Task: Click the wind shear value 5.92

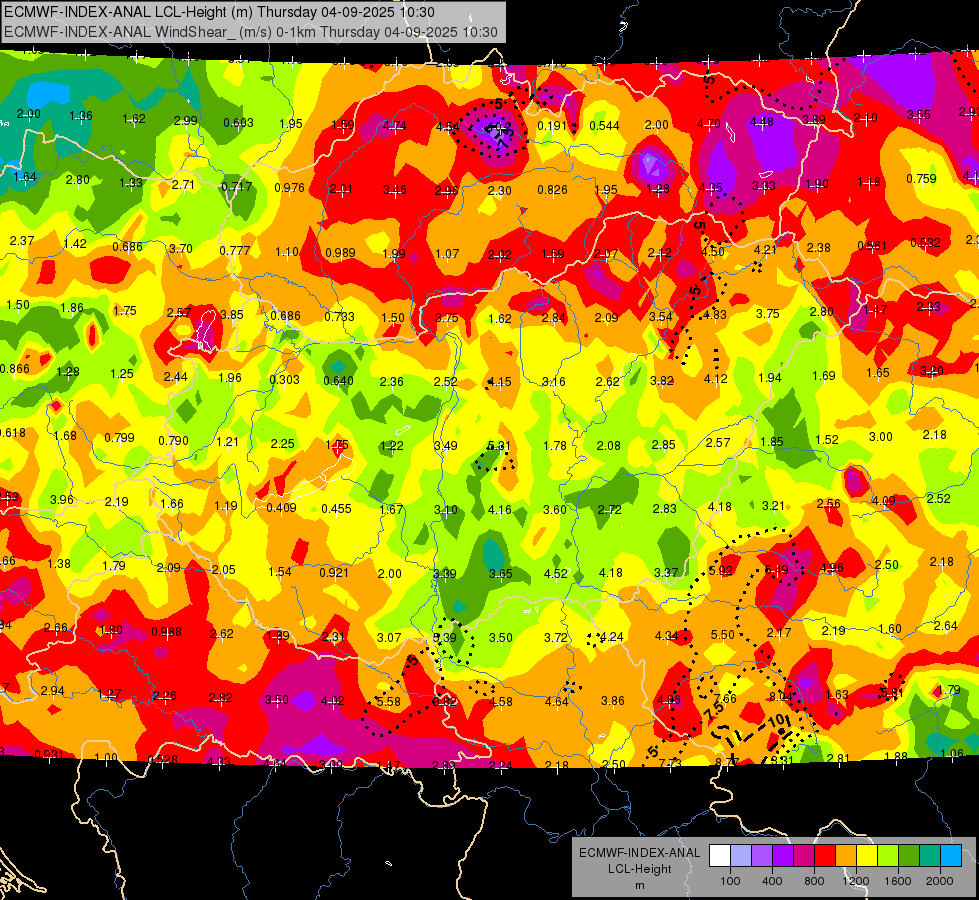Action: [721, 570]
